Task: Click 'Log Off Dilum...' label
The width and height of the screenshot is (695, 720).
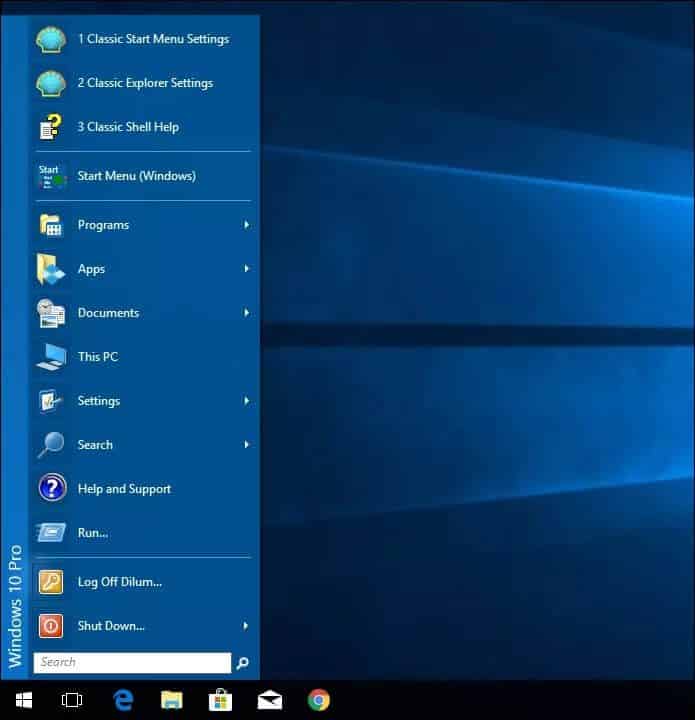Action: pos(120,582)
